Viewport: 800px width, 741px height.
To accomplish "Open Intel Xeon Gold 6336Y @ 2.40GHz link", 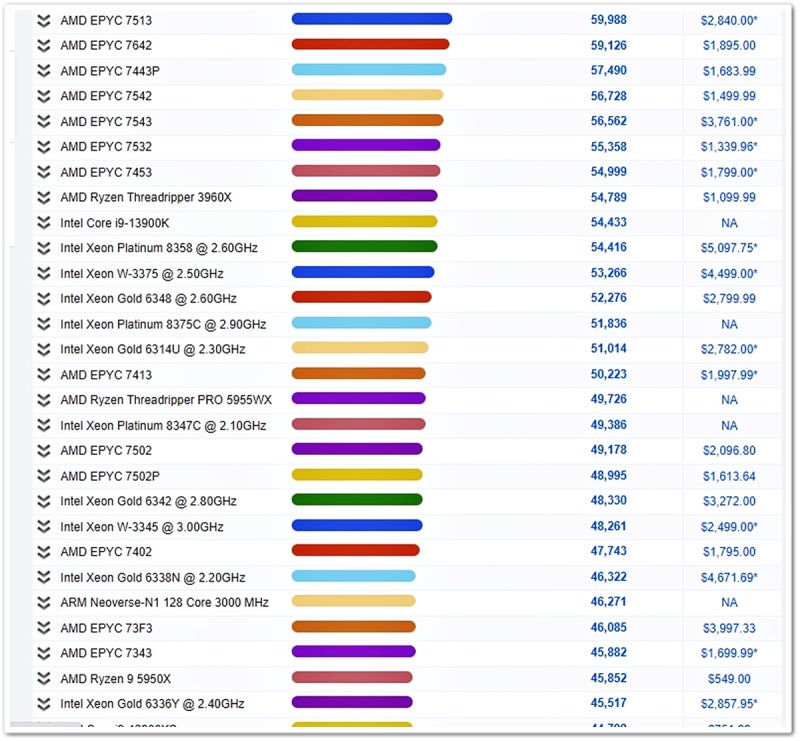I will 152,704.
